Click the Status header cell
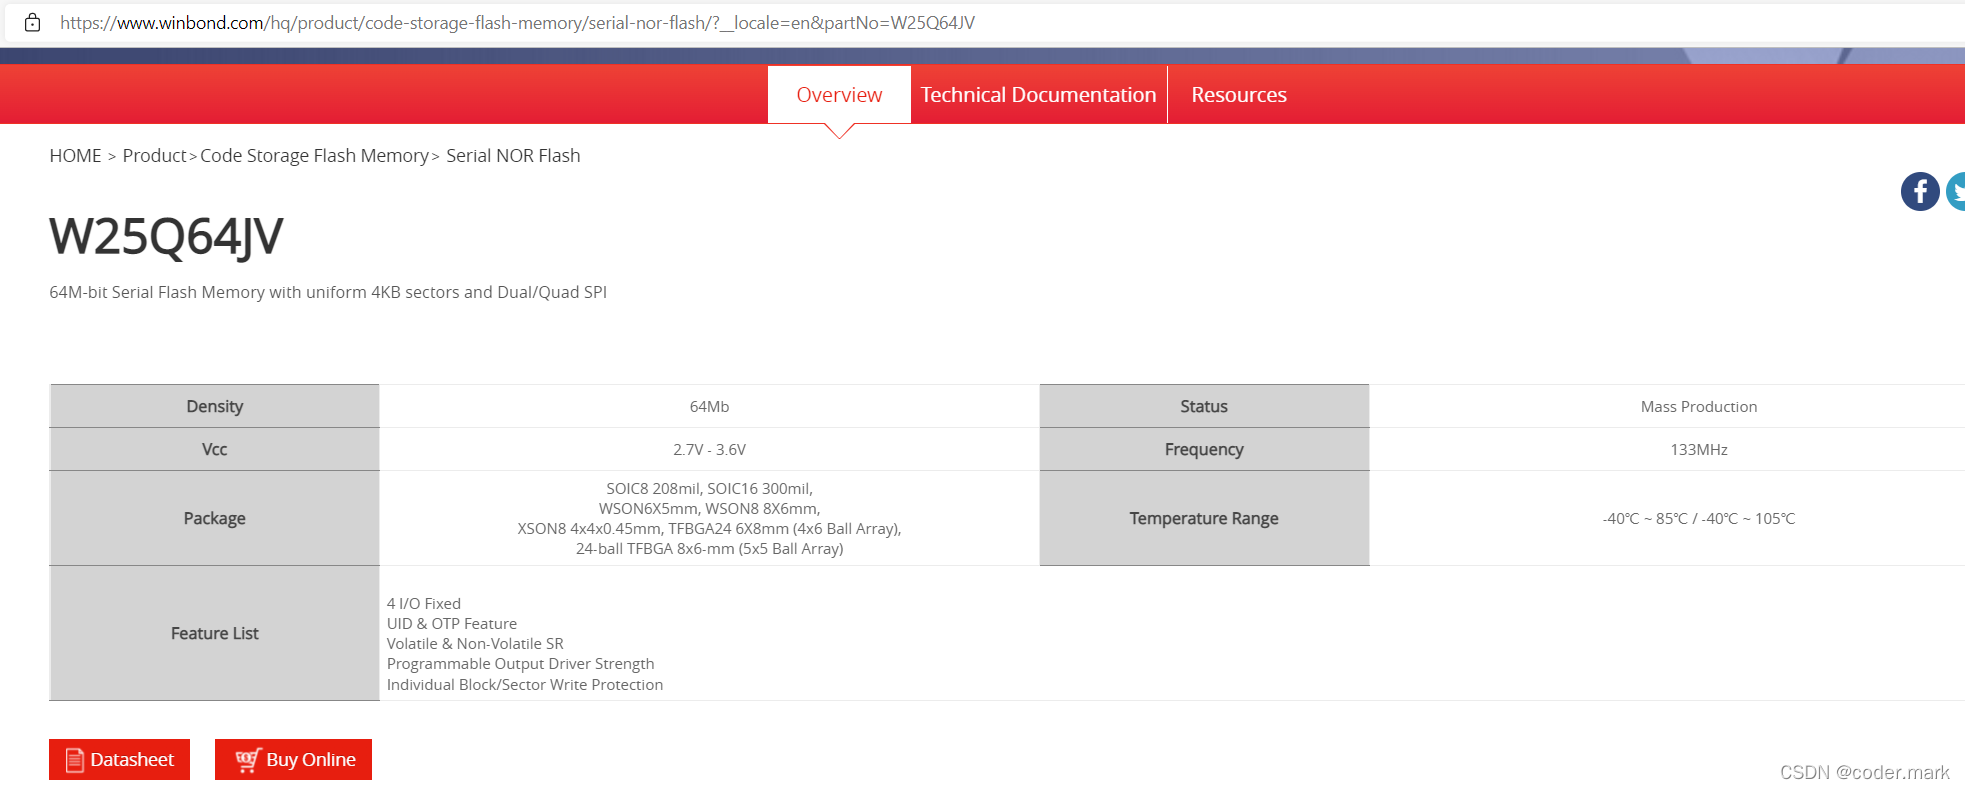Screen dimensions: 1965x789 (x=1204, y=406)
